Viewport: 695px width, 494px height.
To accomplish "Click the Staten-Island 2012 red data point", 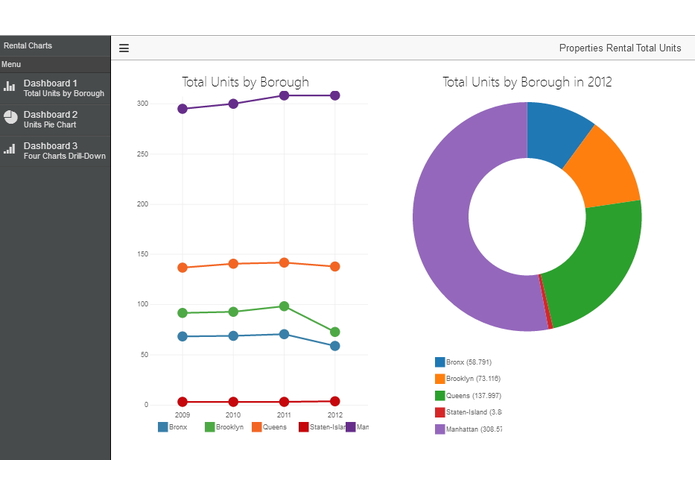I will point(335,401).
